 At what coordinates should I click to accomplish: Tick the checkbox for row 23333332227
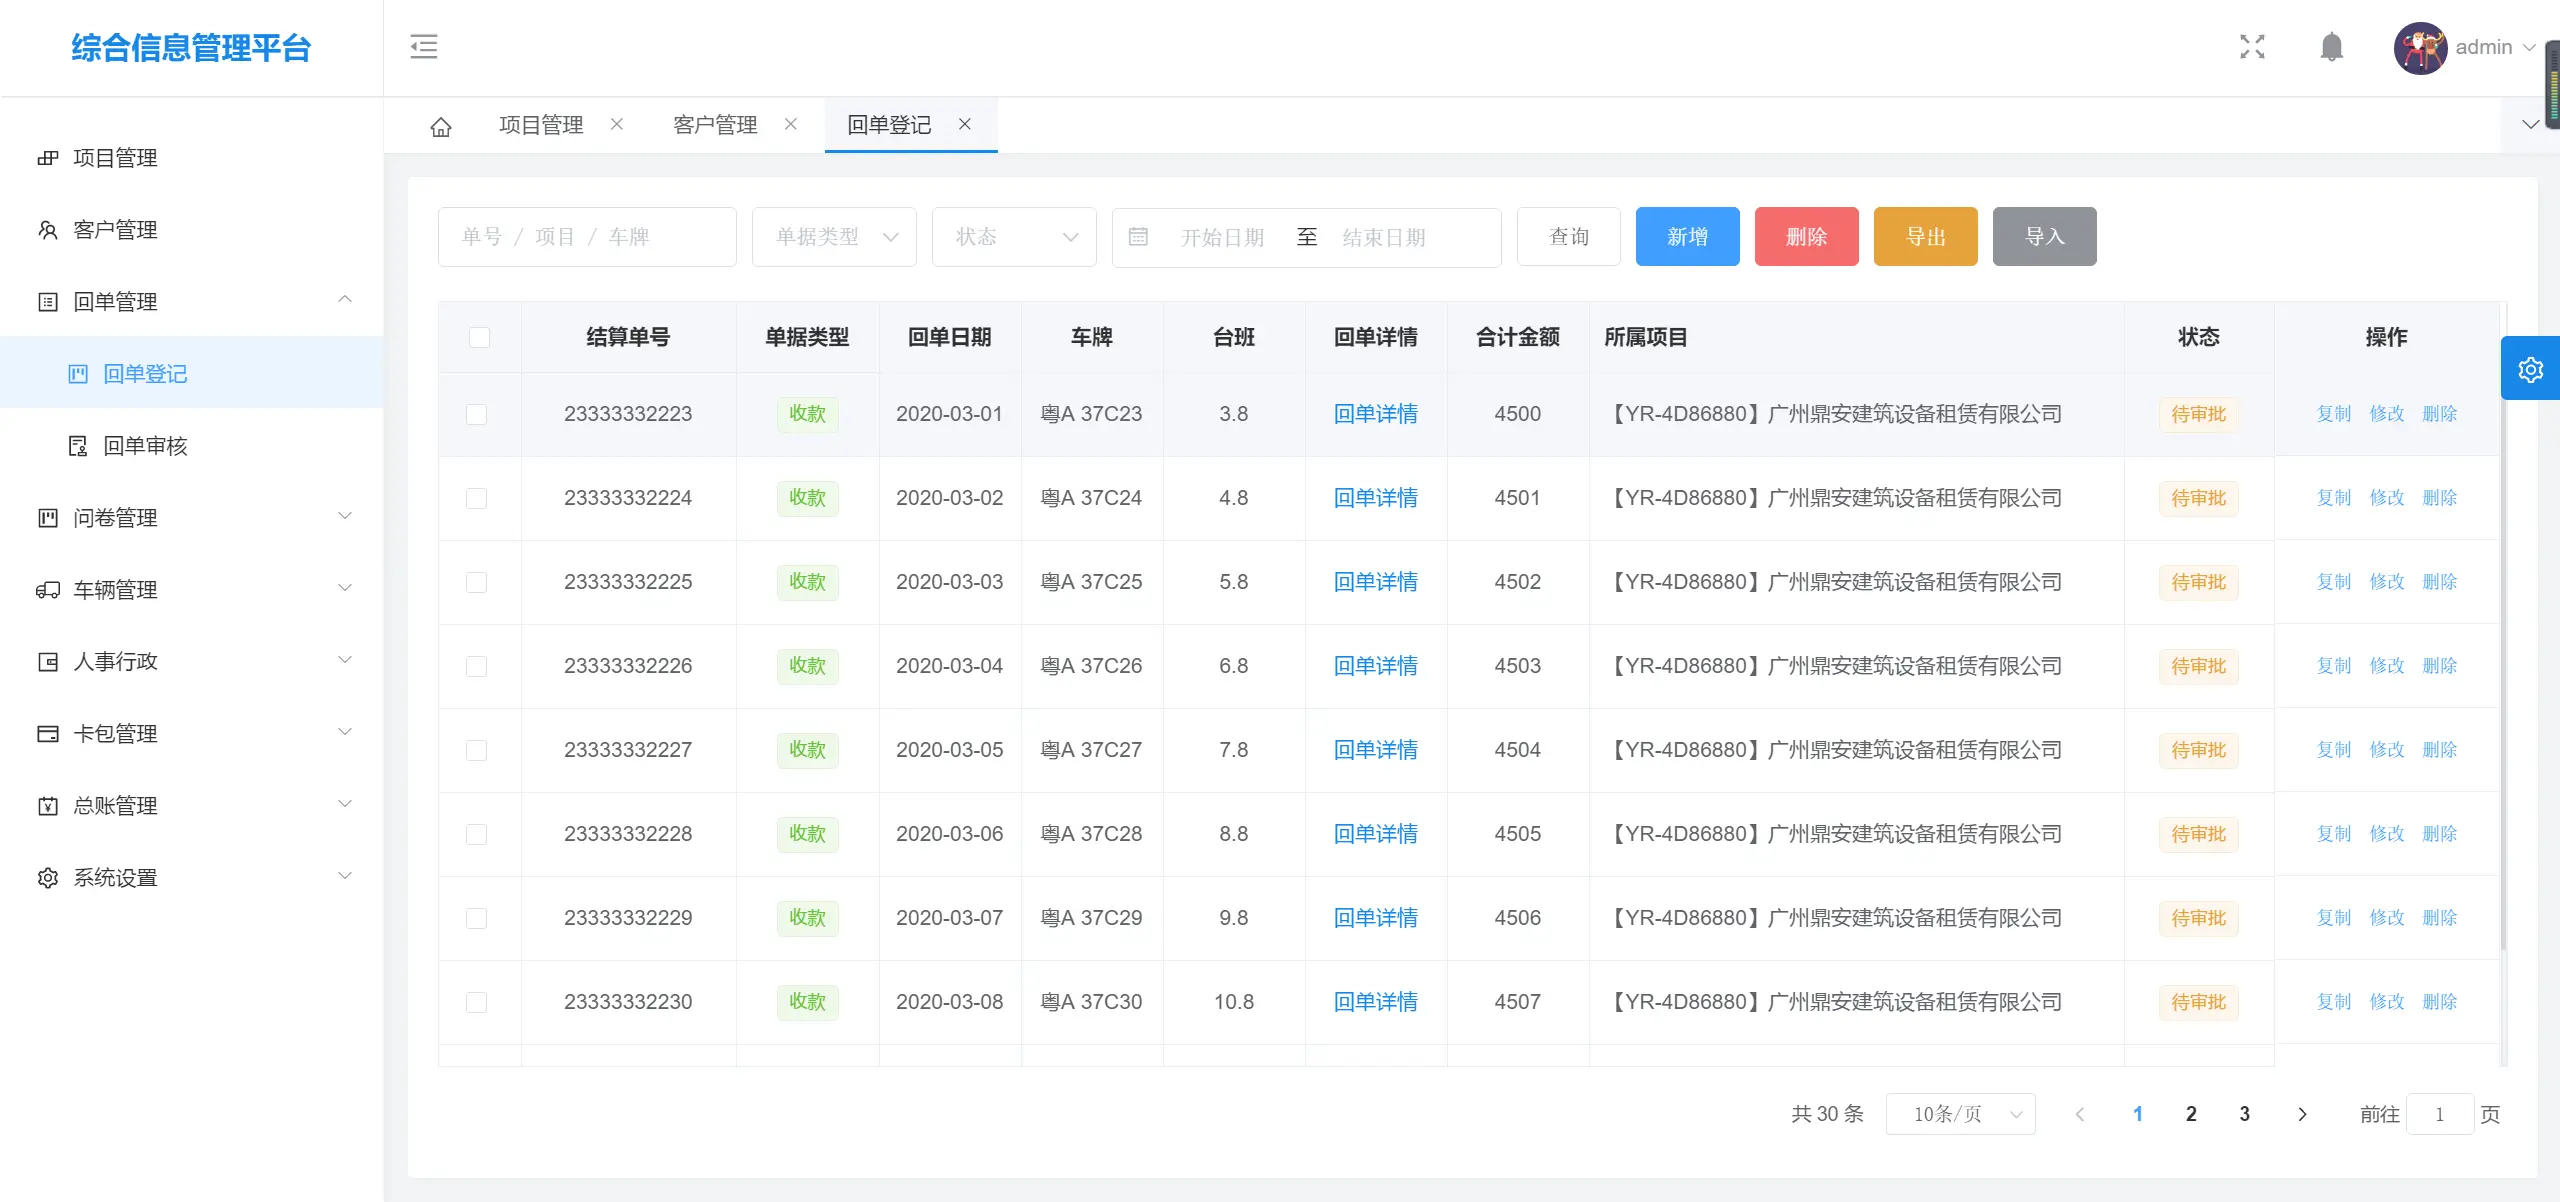(x=477, y=750)
